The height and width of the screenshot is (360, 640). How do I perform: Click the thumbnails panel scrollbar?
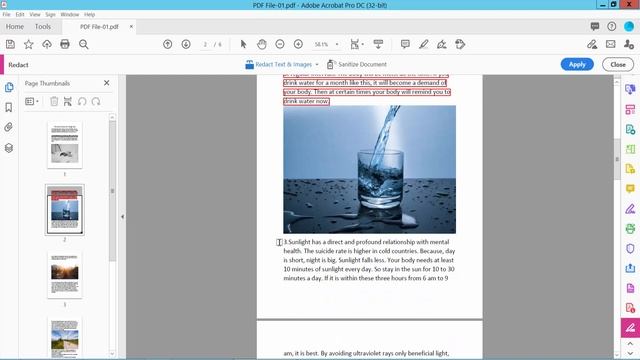pyautogui.click(x=112, y=191)
